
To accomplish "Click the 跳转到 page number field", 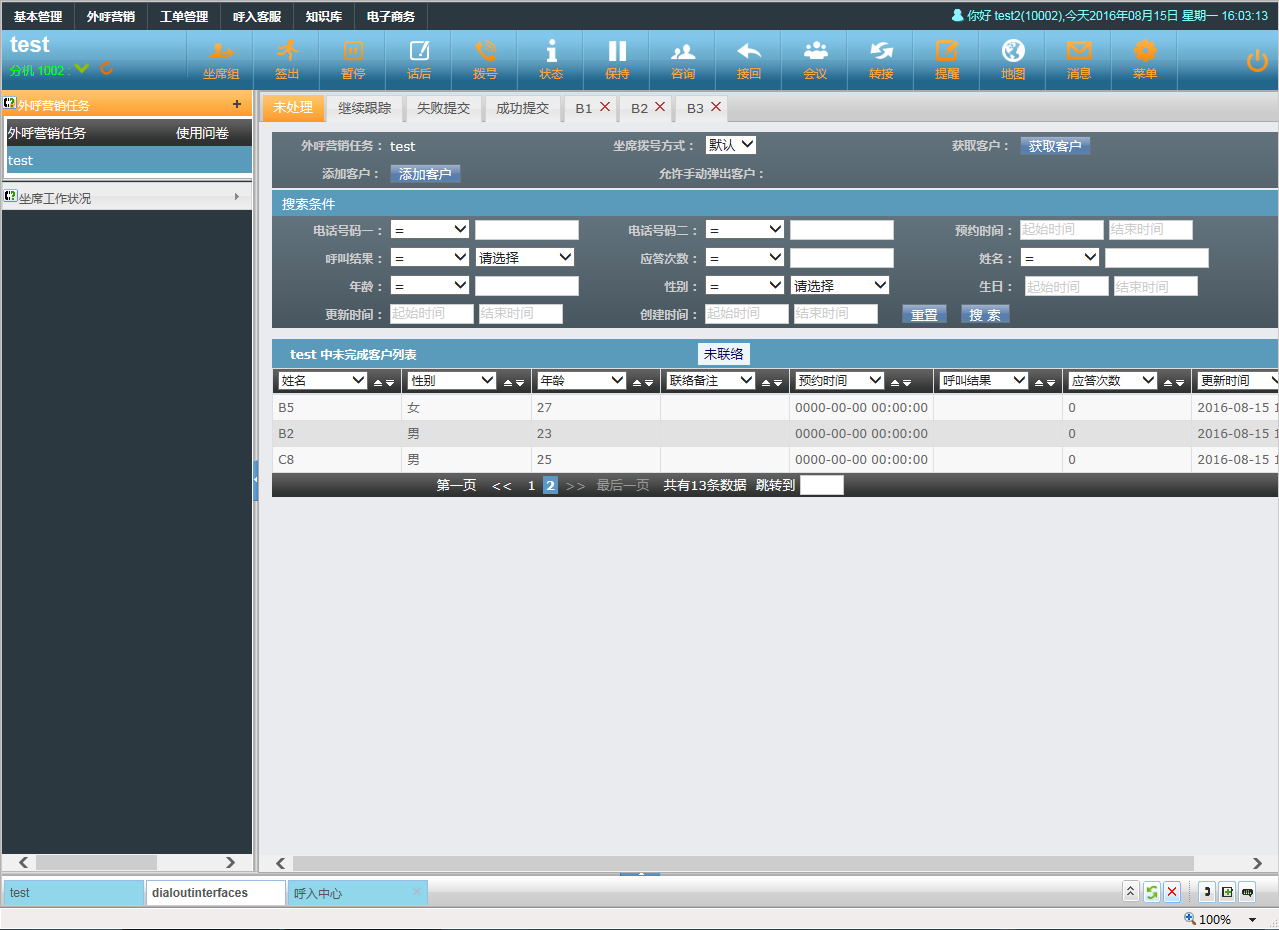I will tap(822, 485).
